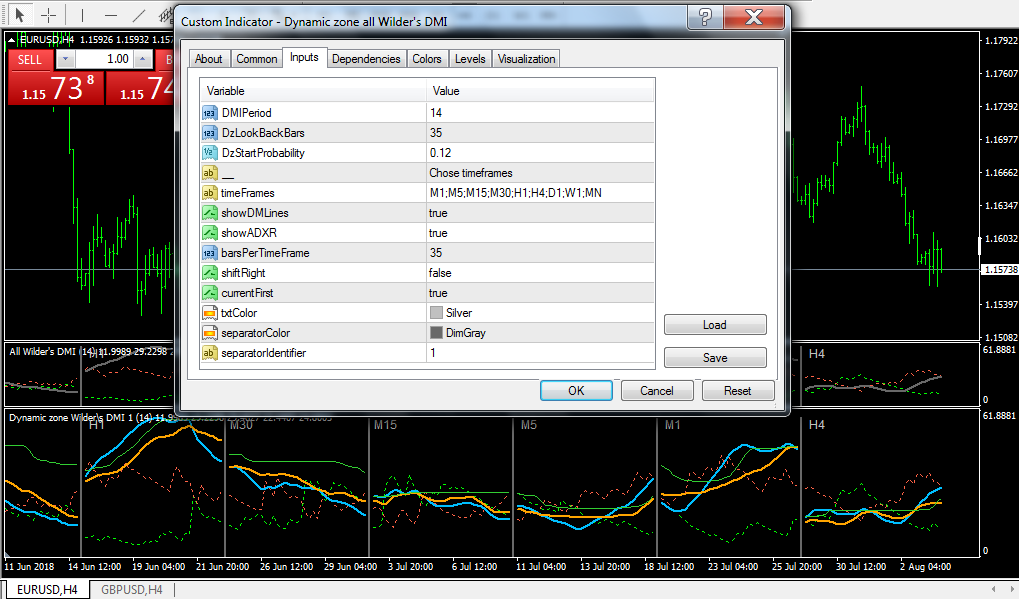The width and height of the screenshot is (1019, 599).
Task: Increase lot size with up arrow
Action: click(x=143, y=60)
